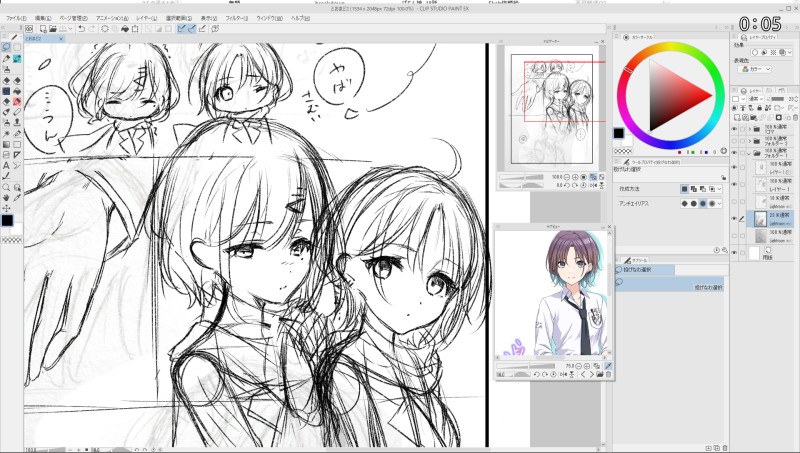The image size is (800, 453).
Task: Collapse the フォルダー 1 folder
Action: pyautogui.click(x=749, y=153)
